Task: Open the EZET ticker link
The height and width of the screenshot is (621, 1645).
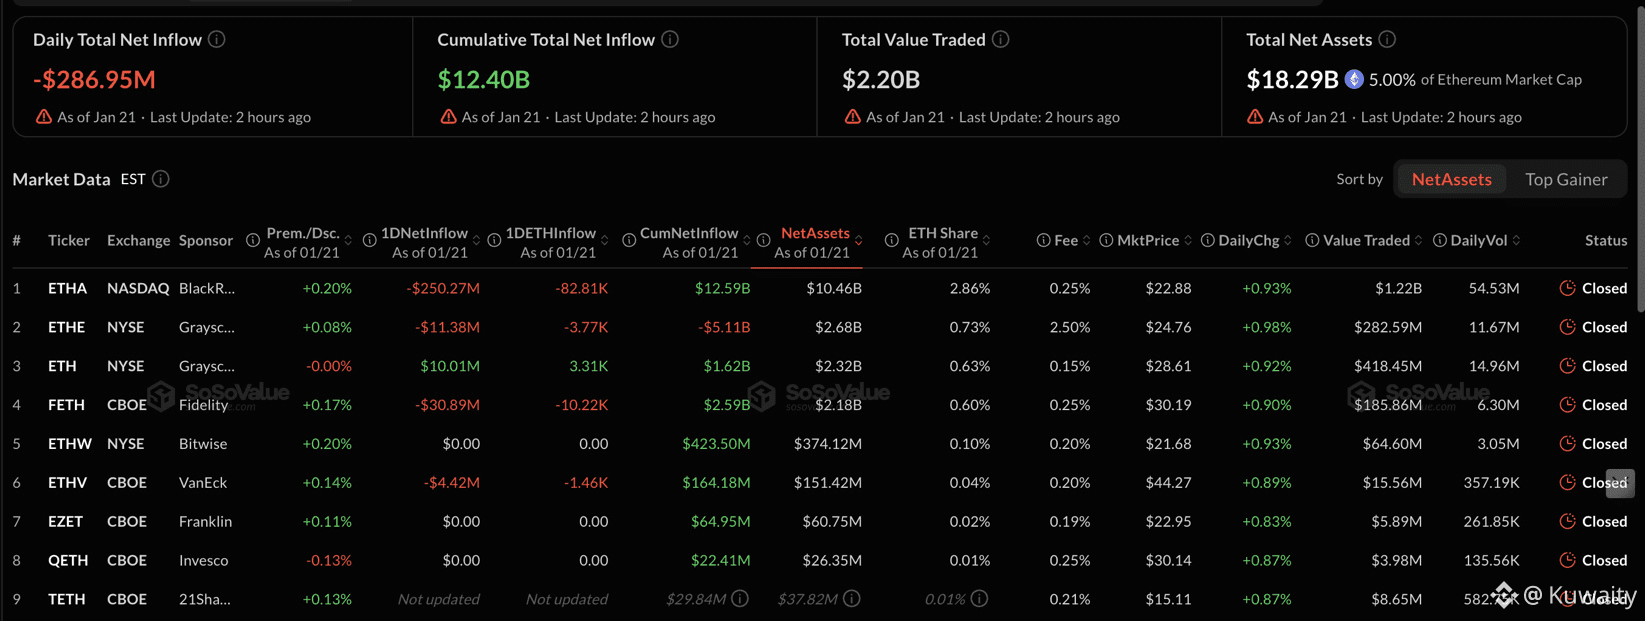Action: [x=65, y=521]
